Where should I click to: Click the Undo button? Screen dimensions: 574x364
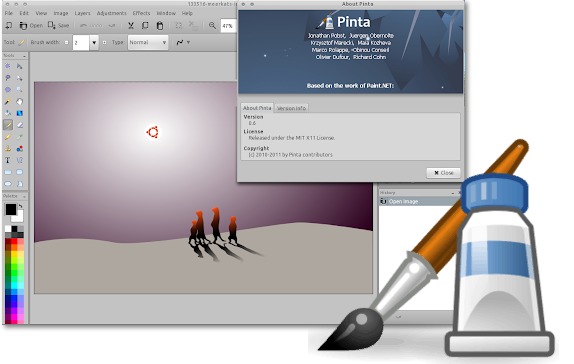91,25
